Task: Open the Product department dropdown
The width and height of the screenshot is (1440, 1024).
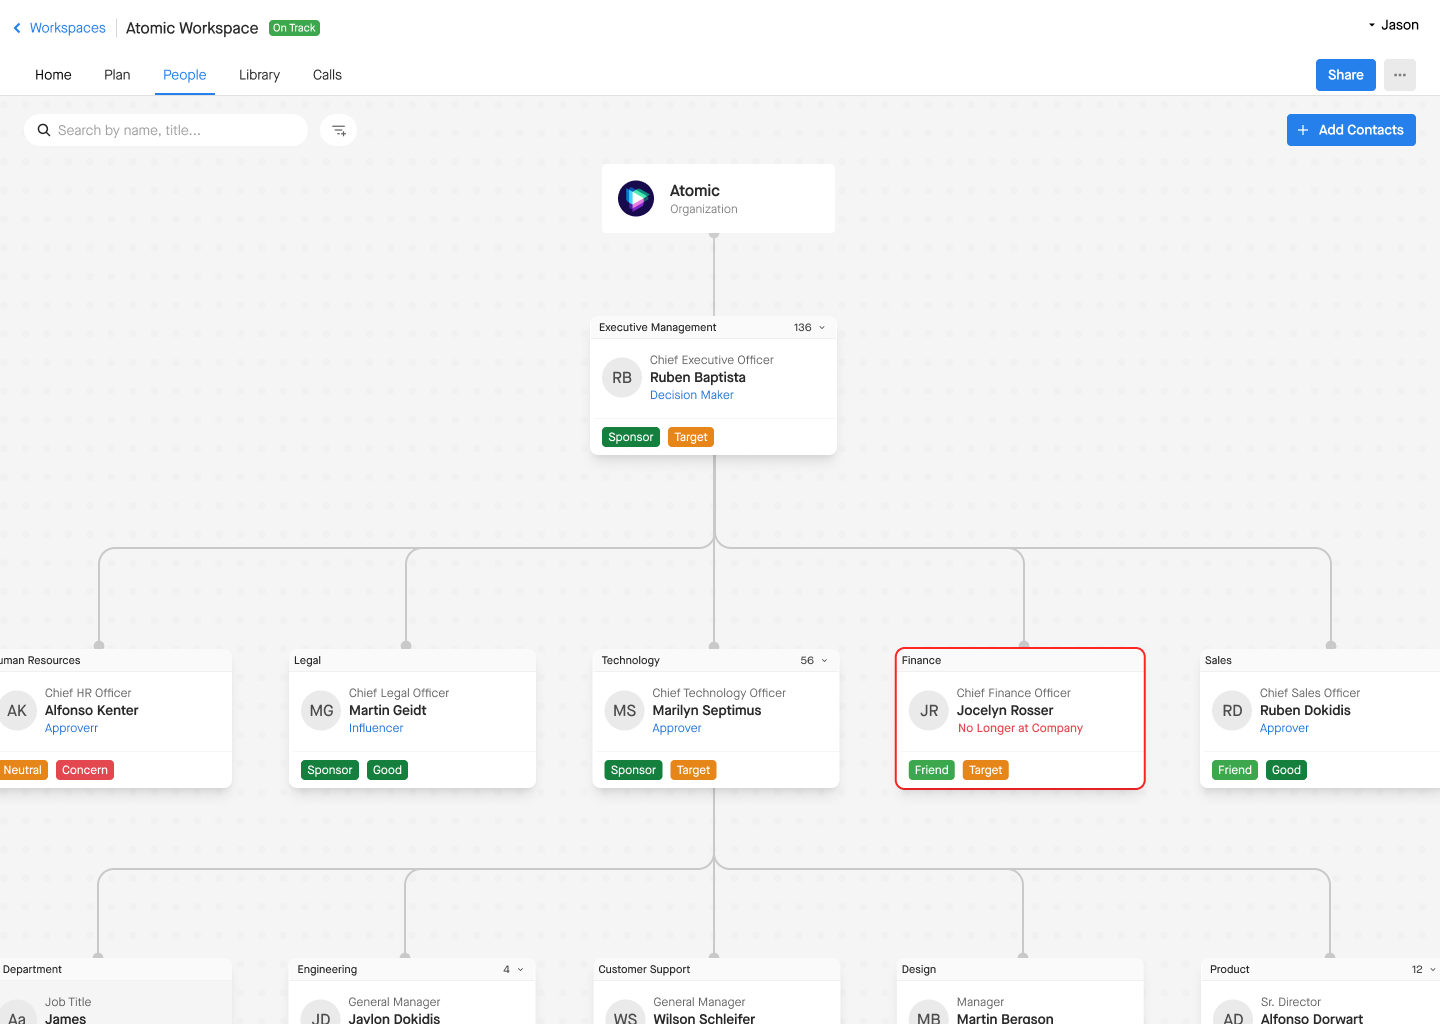Action: point(1433,969)
